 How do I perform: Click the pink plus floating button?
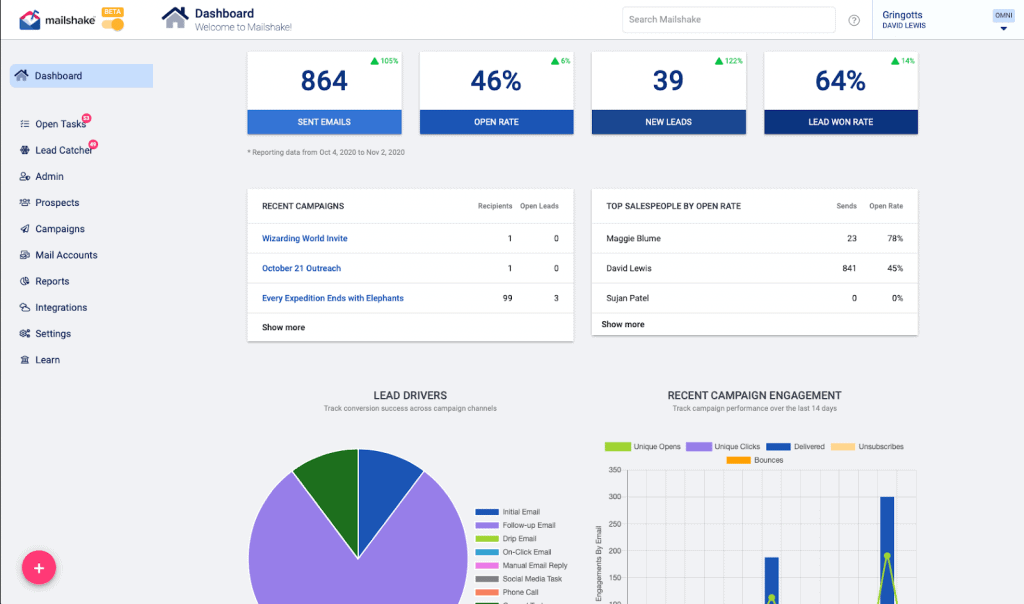pyautogui.click(x=39, y=568)
